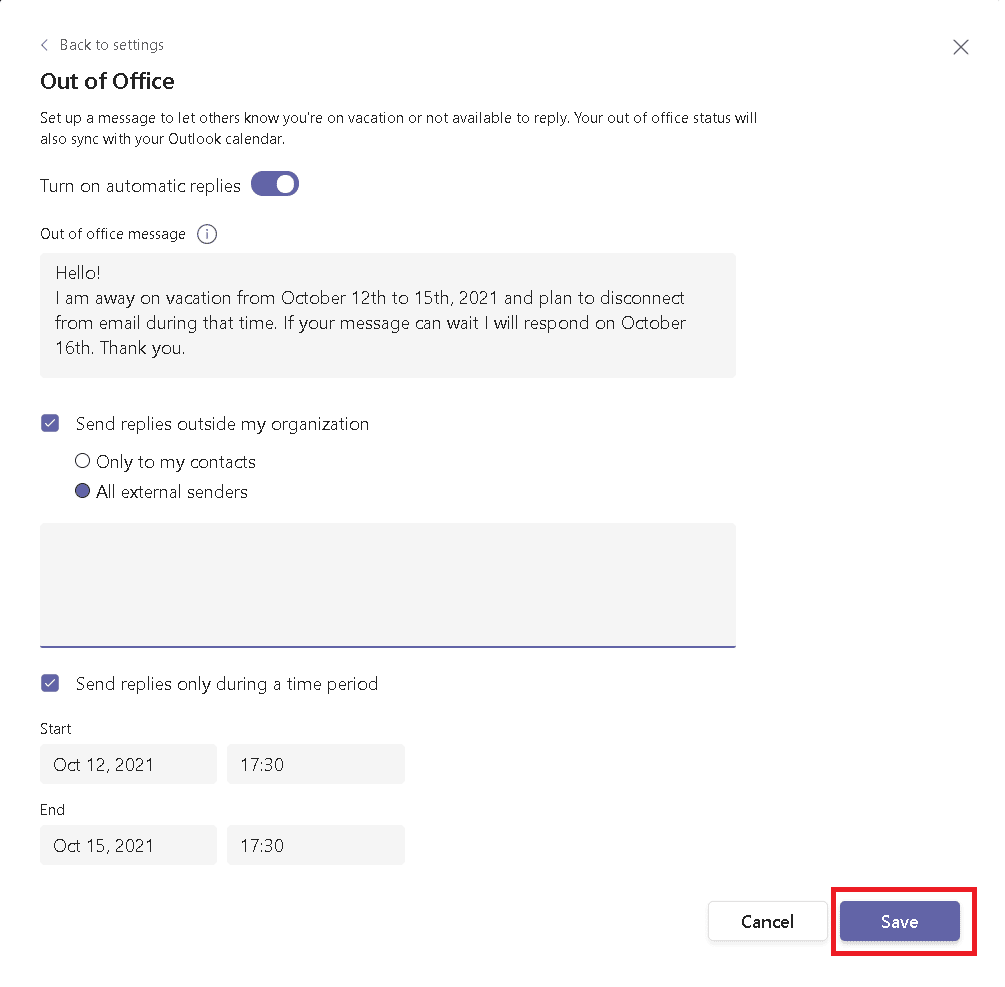Click the back chevron arrow icon
This screenshot has width=1005, height=987.
tap(44, 45)
